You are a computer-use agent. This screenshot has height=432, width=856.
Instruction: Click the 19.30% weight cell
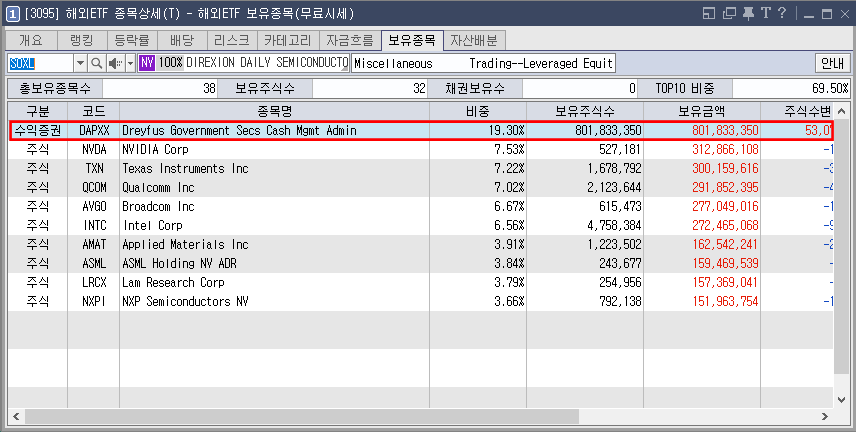(x=478, y=131)
